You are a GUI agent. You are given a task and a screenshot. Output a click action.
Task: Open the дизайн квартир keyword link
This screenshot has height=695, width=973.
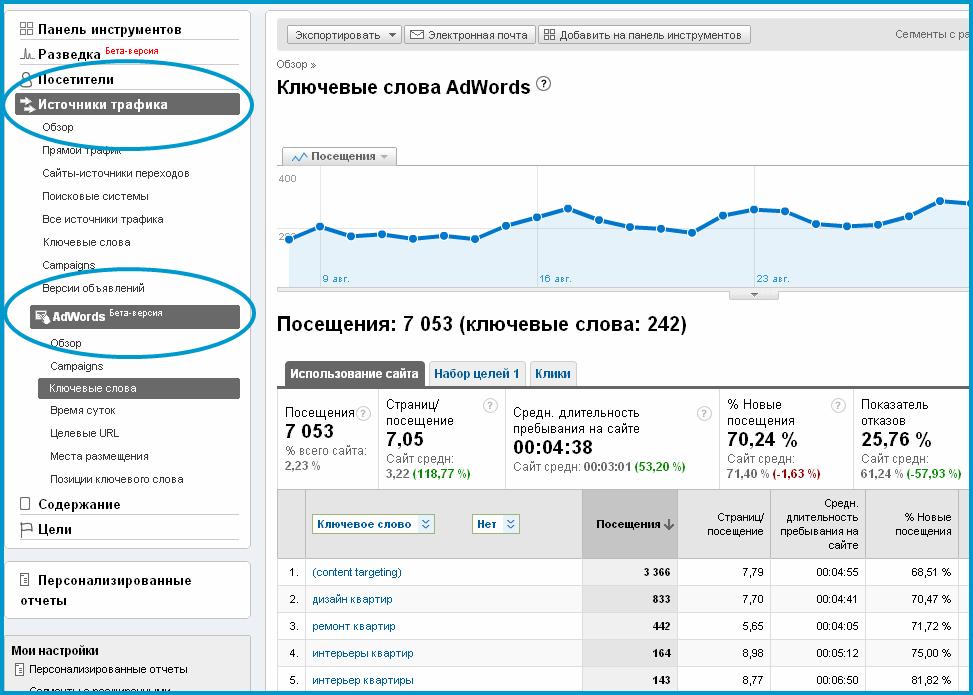click(x=352, y=599)
